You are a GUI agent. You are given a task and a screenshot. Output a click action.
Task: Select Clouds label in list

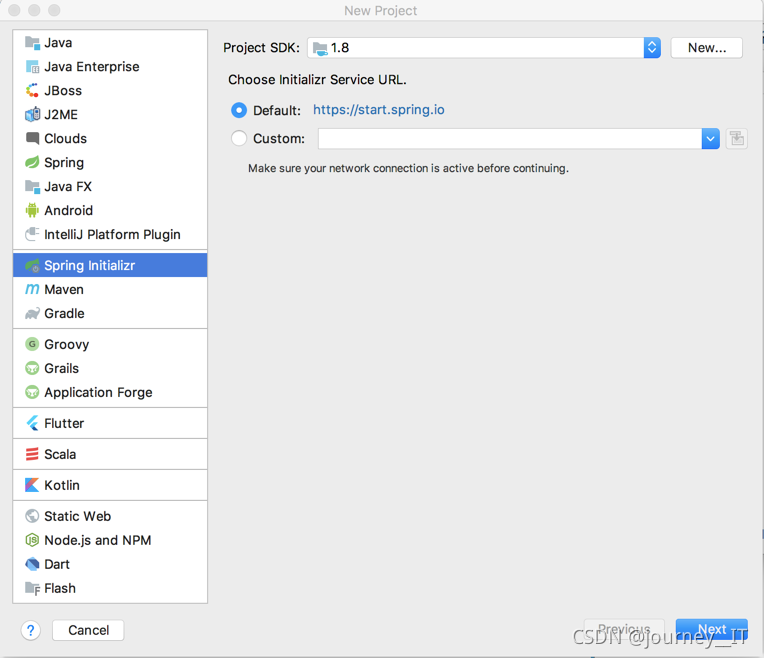pyautogui.click(x=65, y=138)
